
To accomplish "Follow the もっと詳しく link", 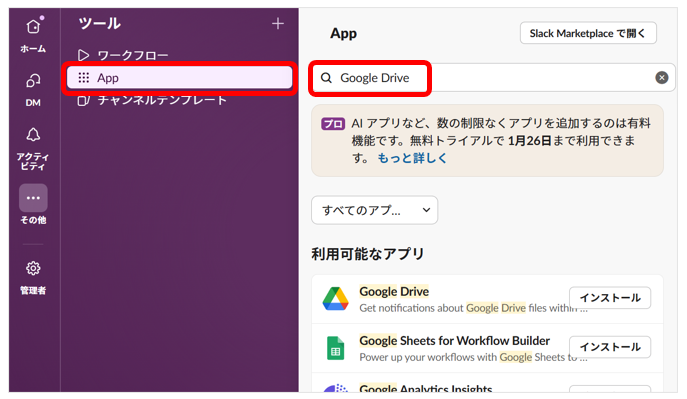I will pyautogui.click(x=412, y=158).
